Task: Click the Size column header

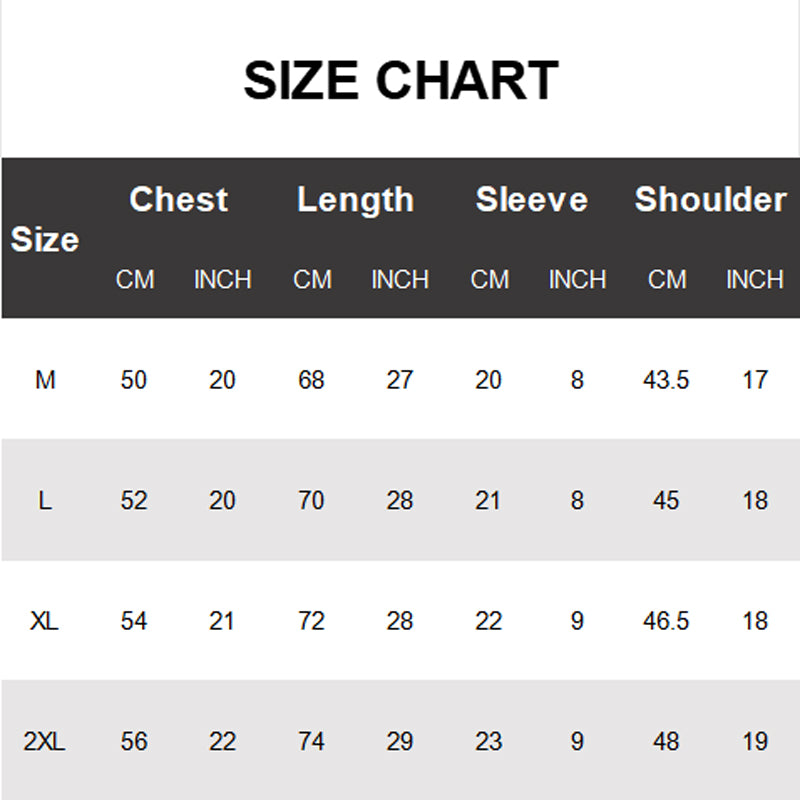Action: click(x=45, y=240)
